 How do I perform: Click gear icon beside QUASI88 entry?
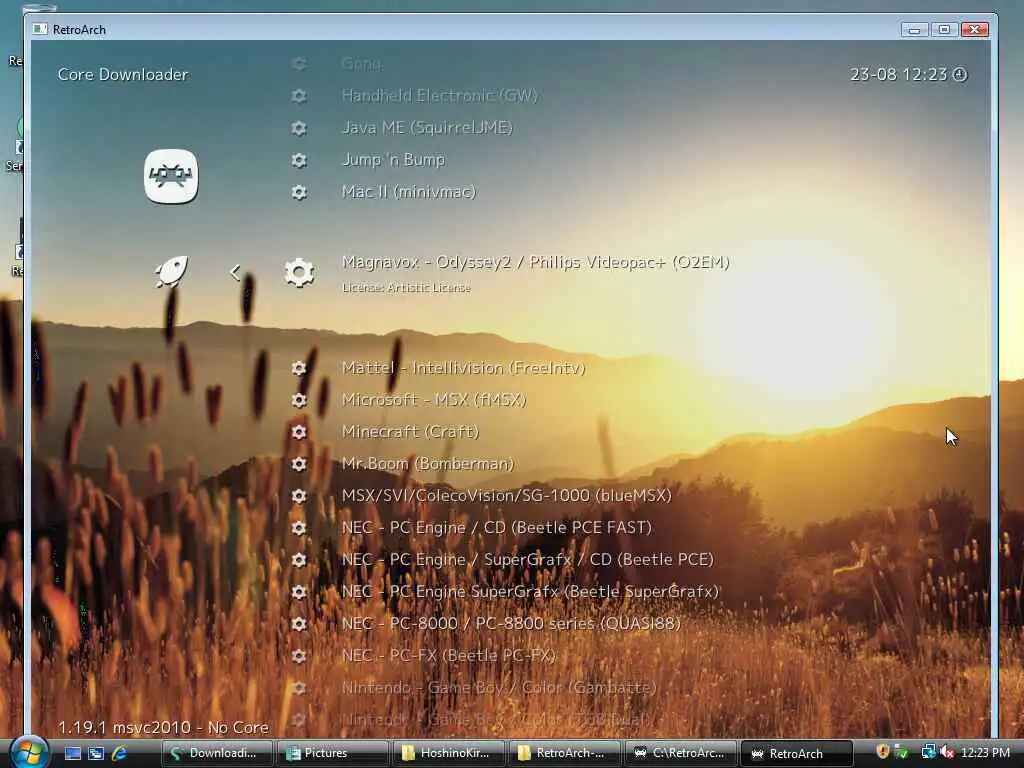299,624
